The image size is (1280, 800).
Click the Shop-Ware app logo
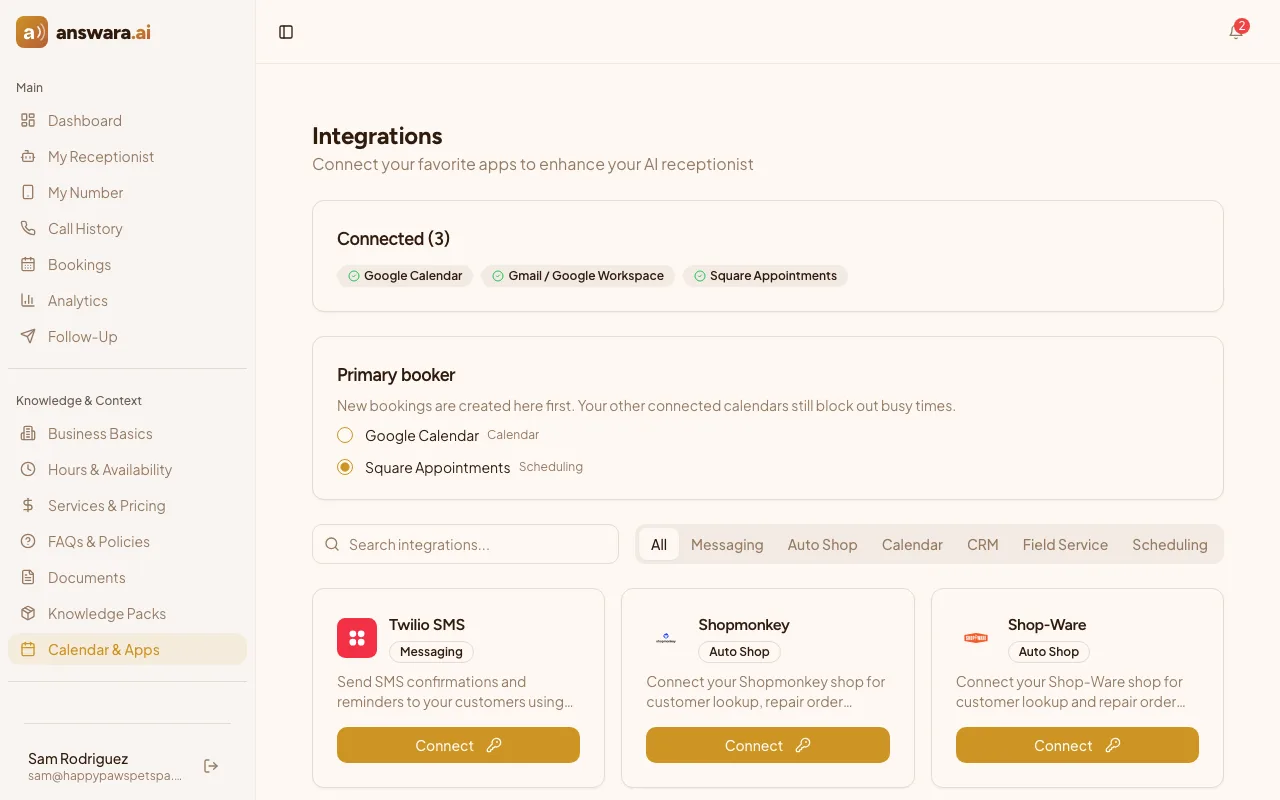coord(976,638)
